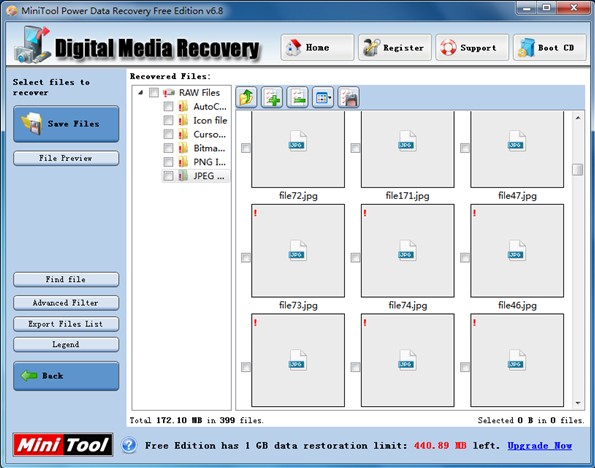Tick the checkbox for file47.jpg
Image resolution: width=595 pixels, height=468 pixels.
[x=464, y=148]
